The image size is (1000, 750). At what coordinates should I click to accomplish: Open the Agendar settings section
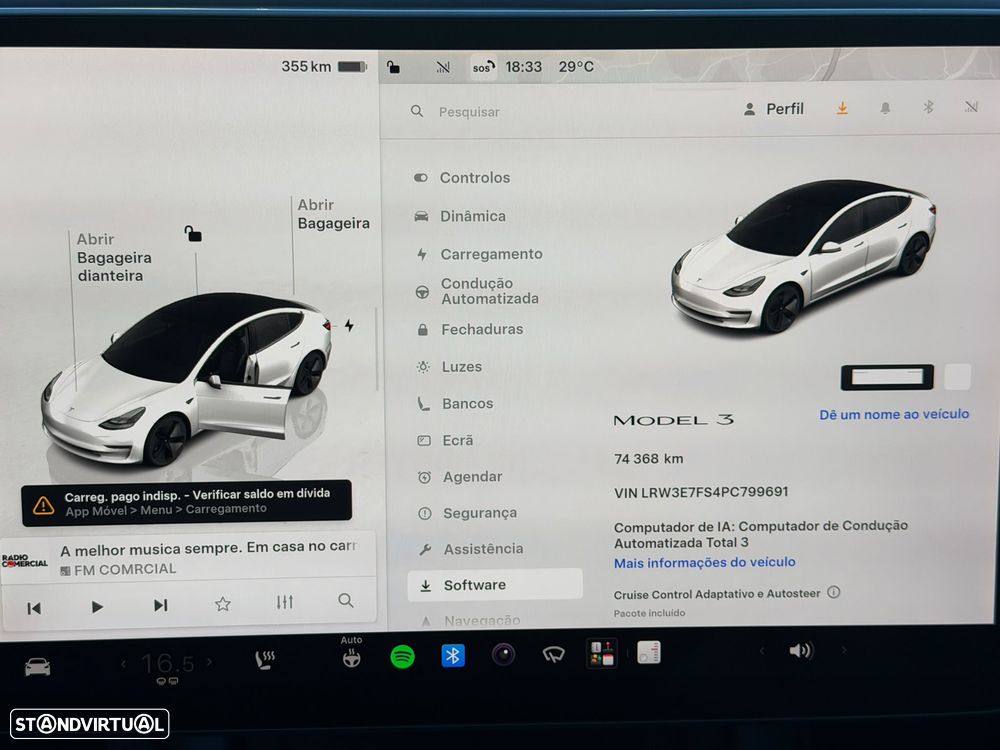pos(460,477)
